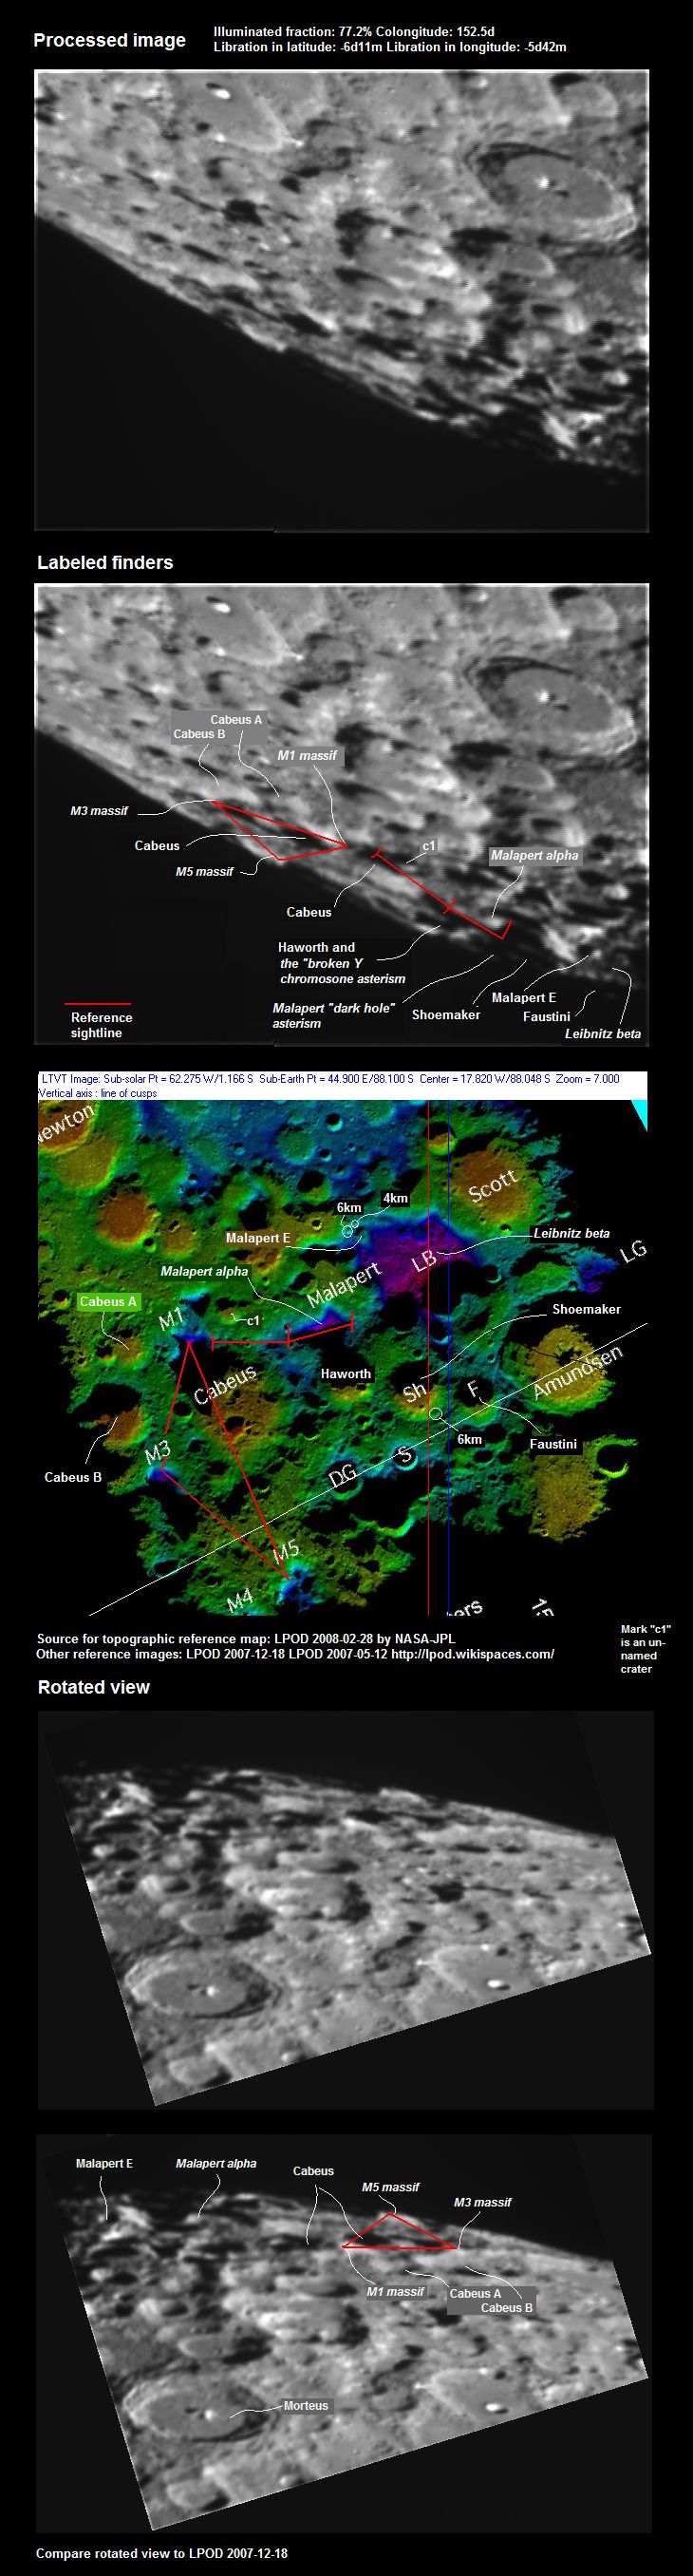
Task: Click the "Labeled finders" heading
Action: coord(105,563)
